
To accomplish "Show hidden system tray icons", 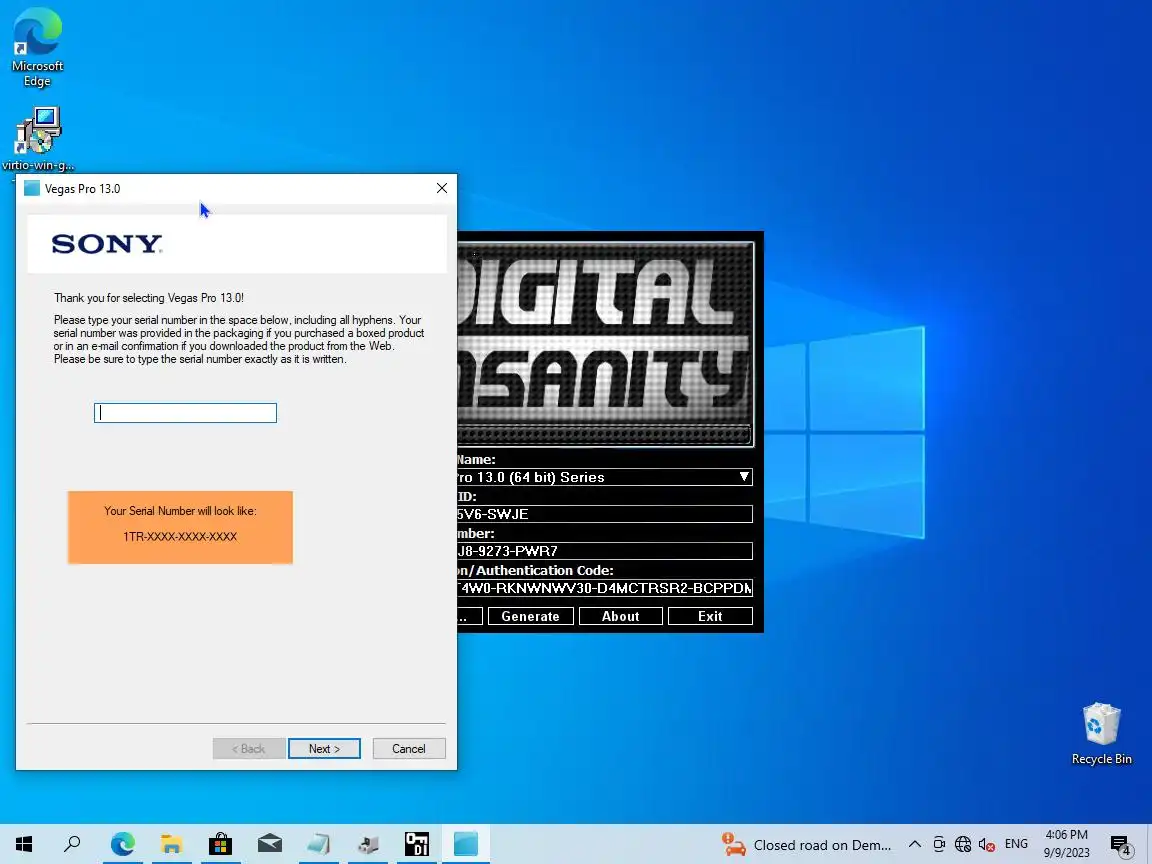I will tap(915, 844).
